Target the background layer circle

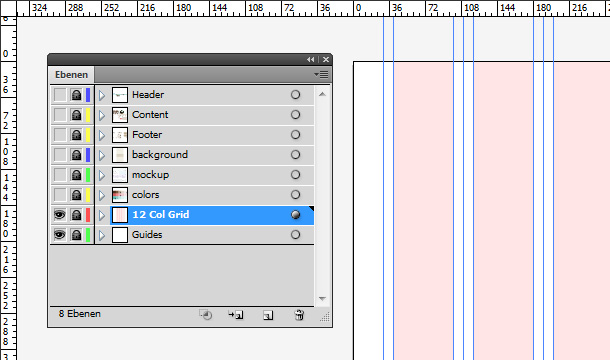tap(295, 155)
